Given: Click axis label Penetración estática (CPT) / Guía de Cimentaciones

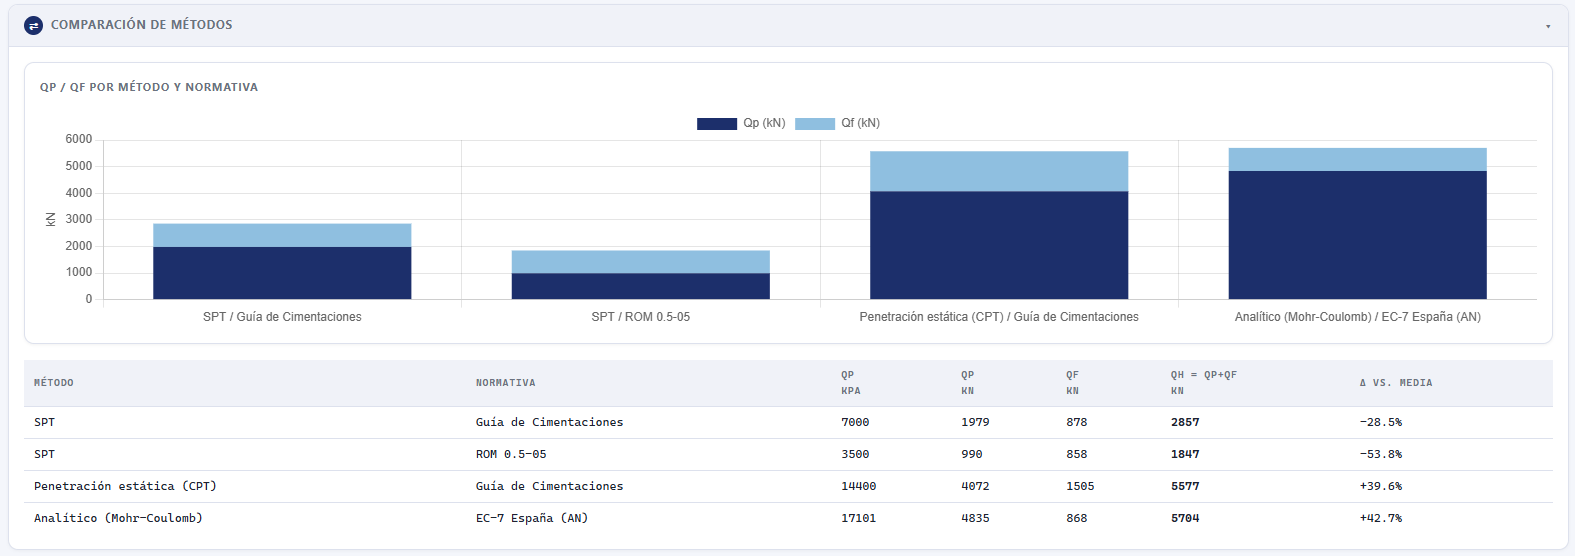Looking at the screenshot, I should click(999, 317).
